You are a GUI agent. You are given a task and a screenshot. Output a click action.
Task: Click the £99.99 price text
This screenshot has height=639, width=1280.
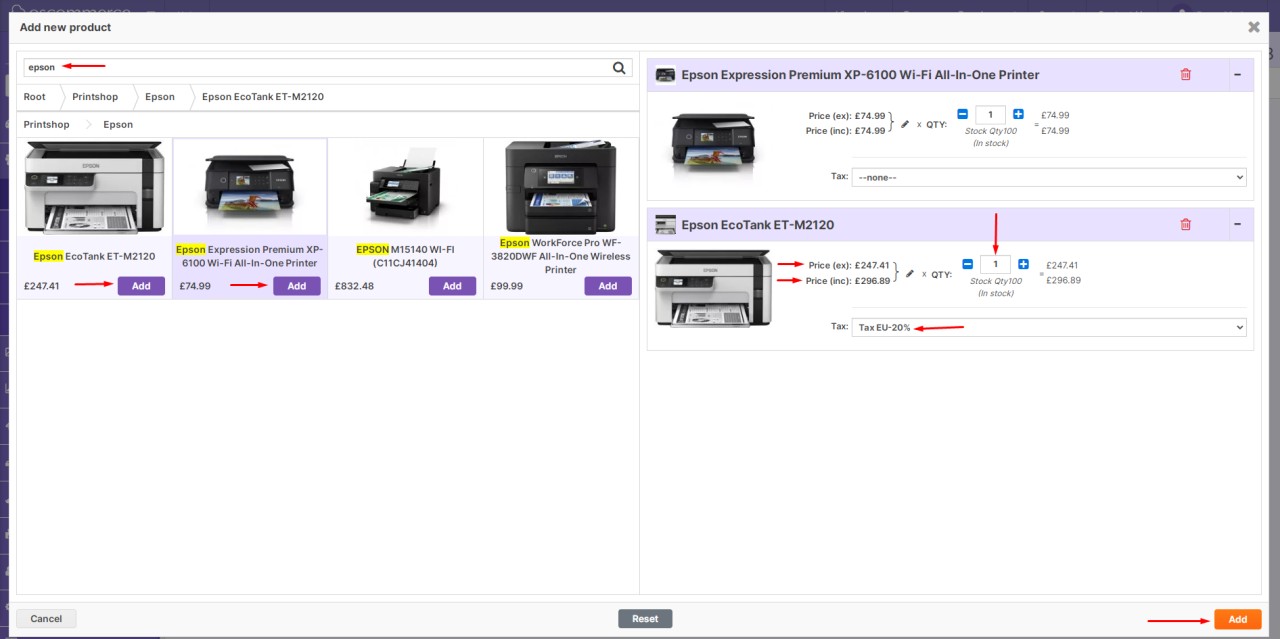tap(507, 286)
